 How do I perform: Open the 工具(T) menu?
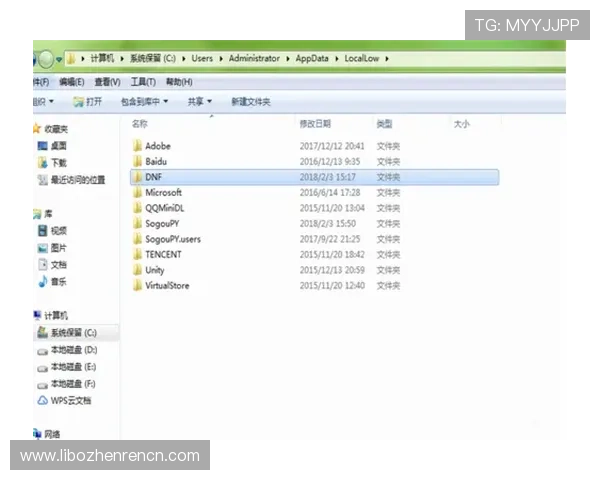coord(143,82)
